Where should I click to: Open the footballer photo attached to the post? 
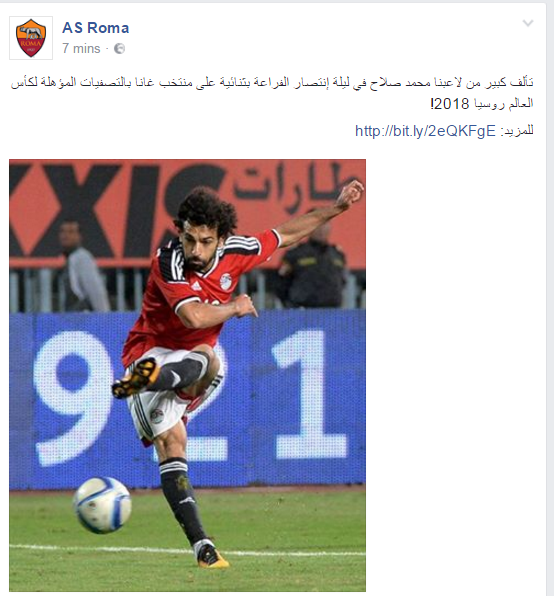click(x=187, y=375)
